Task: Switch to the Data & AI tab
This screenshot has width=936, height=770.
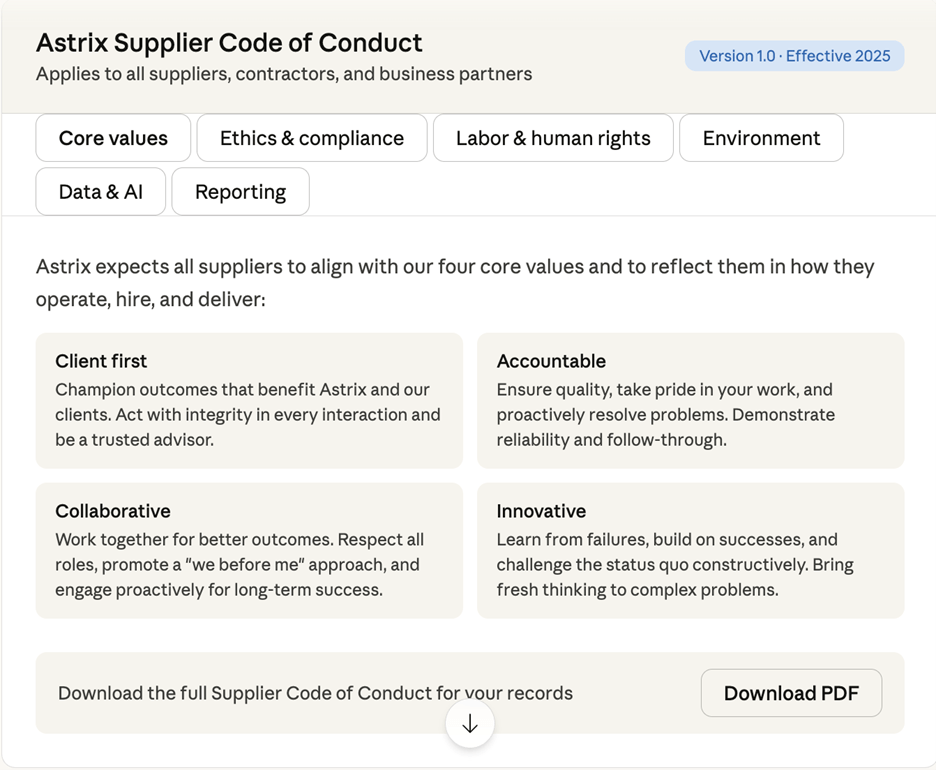Action: (x=100, y=191)
